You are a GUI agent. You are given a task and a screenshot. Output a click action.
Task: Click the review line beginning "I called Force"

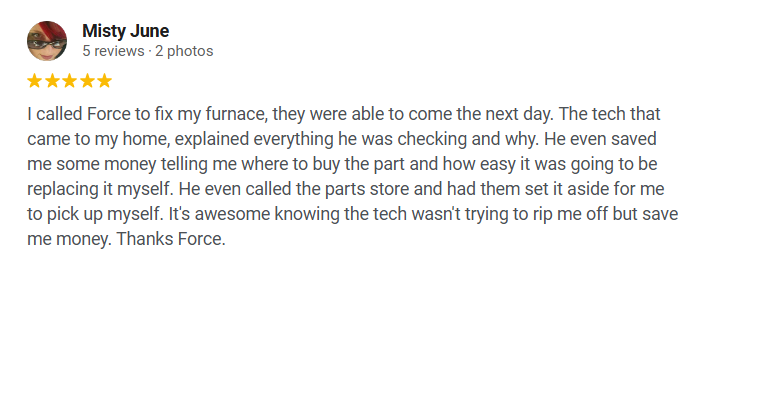point(344,114)
